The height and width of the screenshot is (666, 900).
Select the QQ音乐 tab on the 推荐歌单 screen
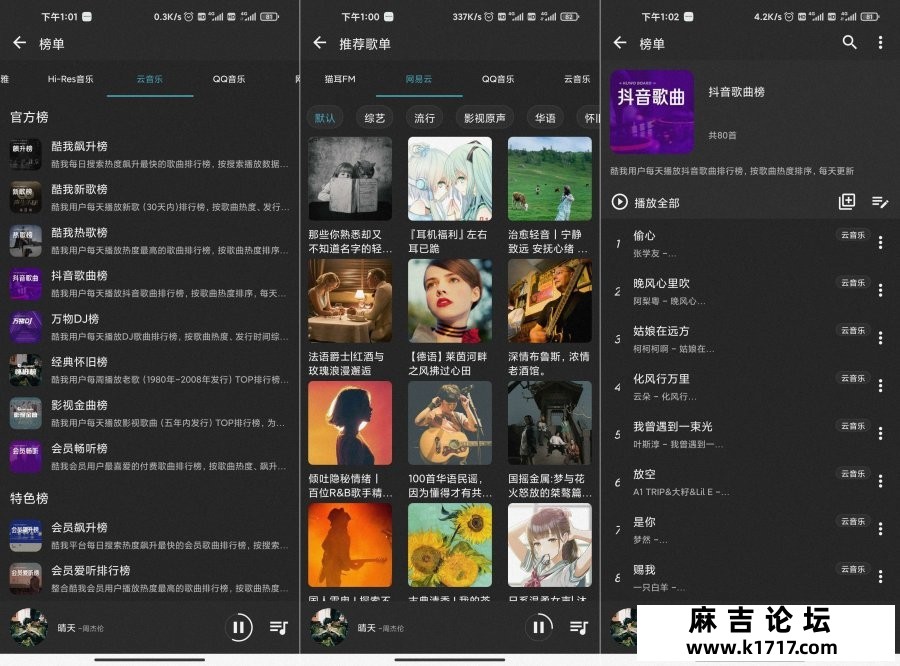(x=498, y=79)
